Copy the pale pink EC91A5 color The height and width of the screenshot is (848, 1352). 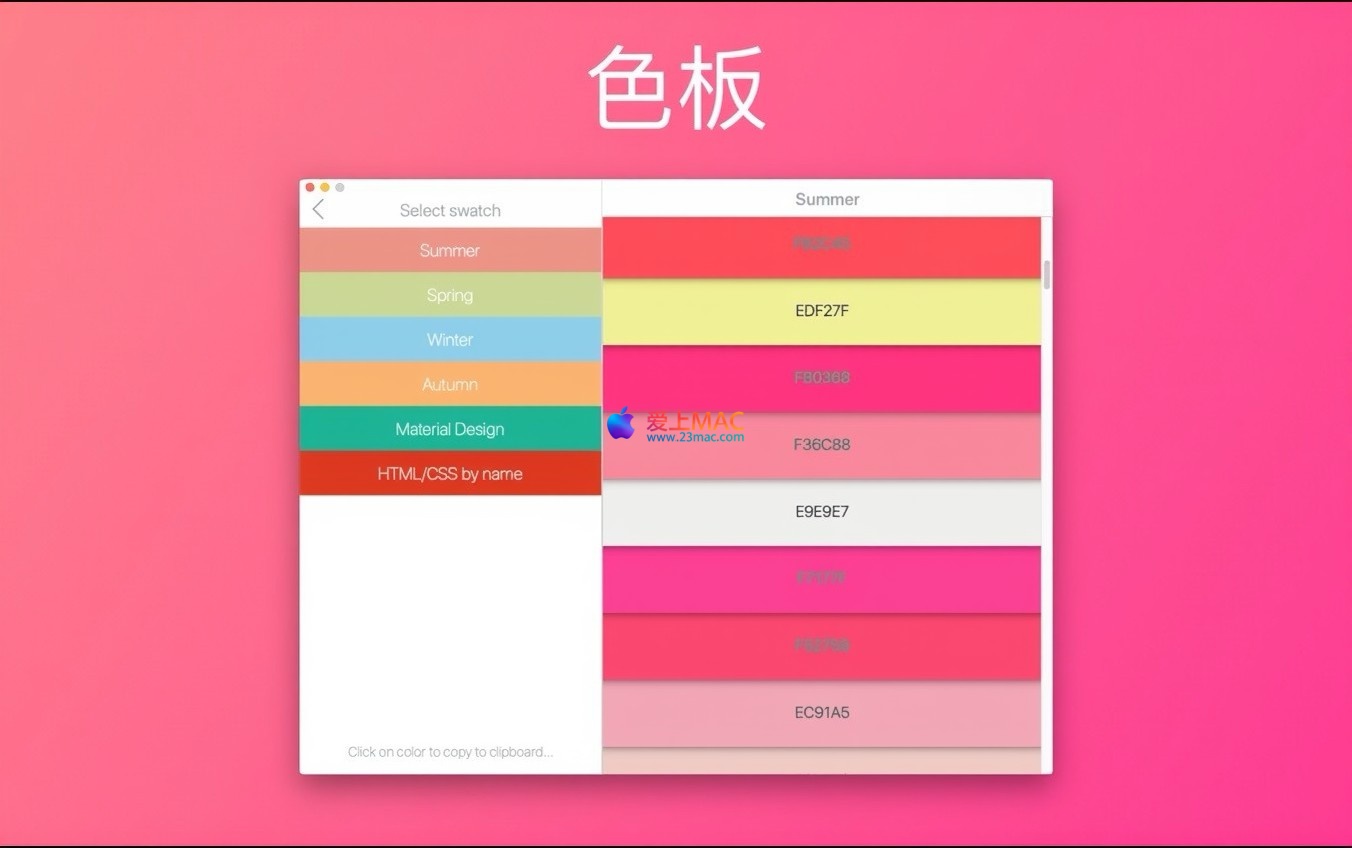pos(821,713)
